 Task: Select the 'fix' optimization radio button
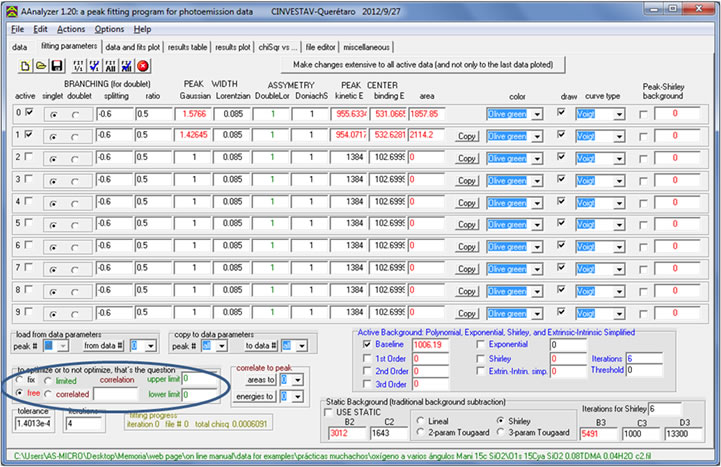(x=22, y=381)
